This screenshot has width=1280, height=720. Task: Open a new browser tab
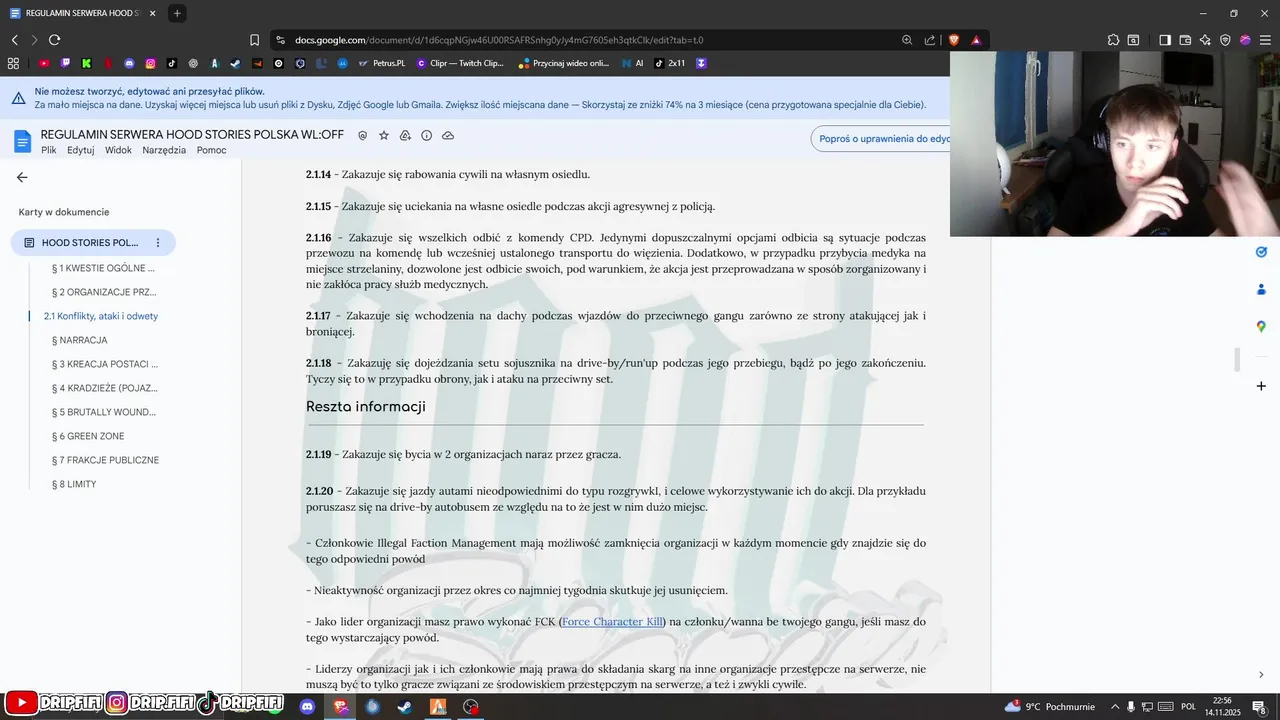177,13
